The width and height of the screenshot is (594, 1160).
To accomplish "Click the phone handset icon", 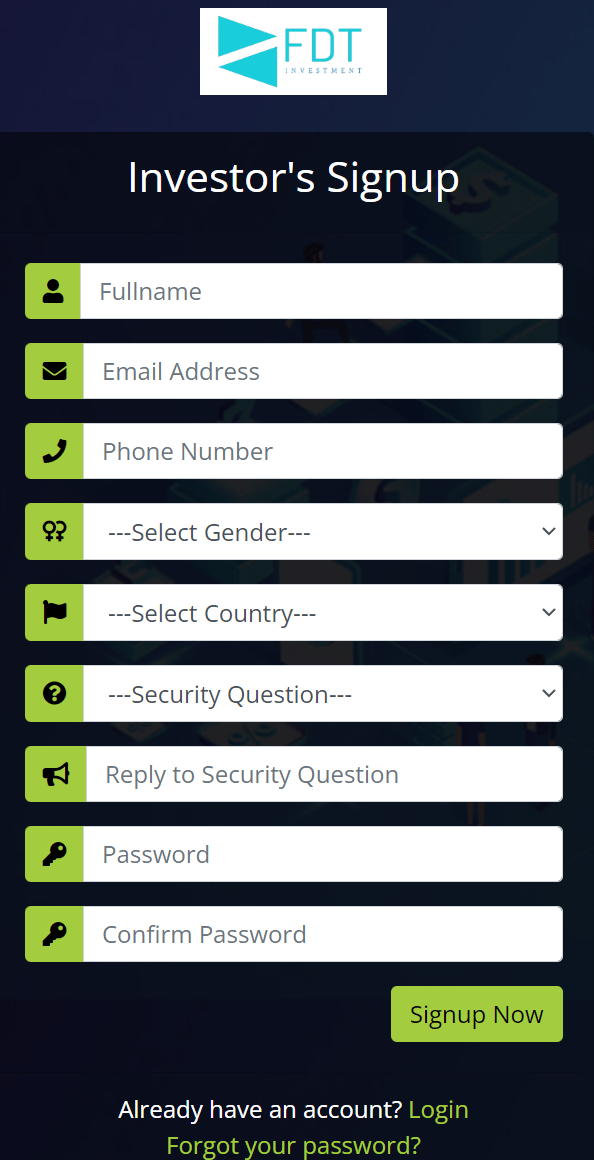I will [x=55, y=451].
